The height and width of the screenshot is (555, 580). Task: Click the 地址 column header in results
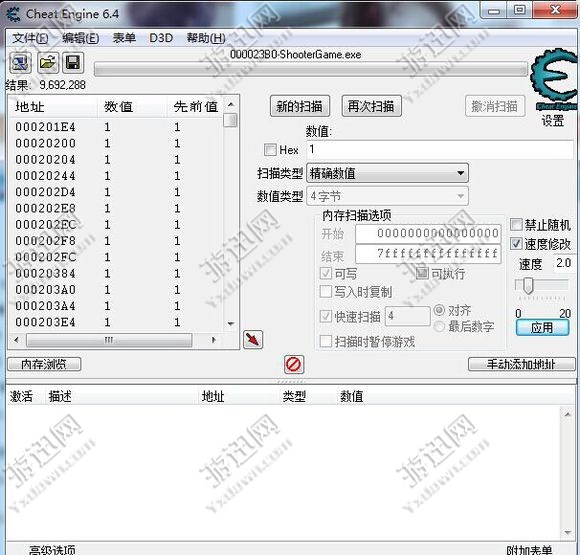30,107
